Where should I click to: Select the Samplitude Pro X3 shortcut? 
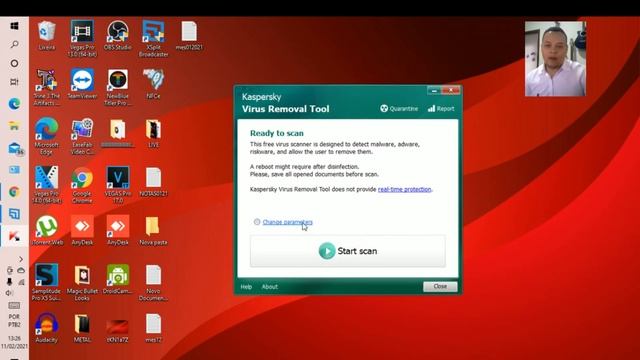pos(47,282)
